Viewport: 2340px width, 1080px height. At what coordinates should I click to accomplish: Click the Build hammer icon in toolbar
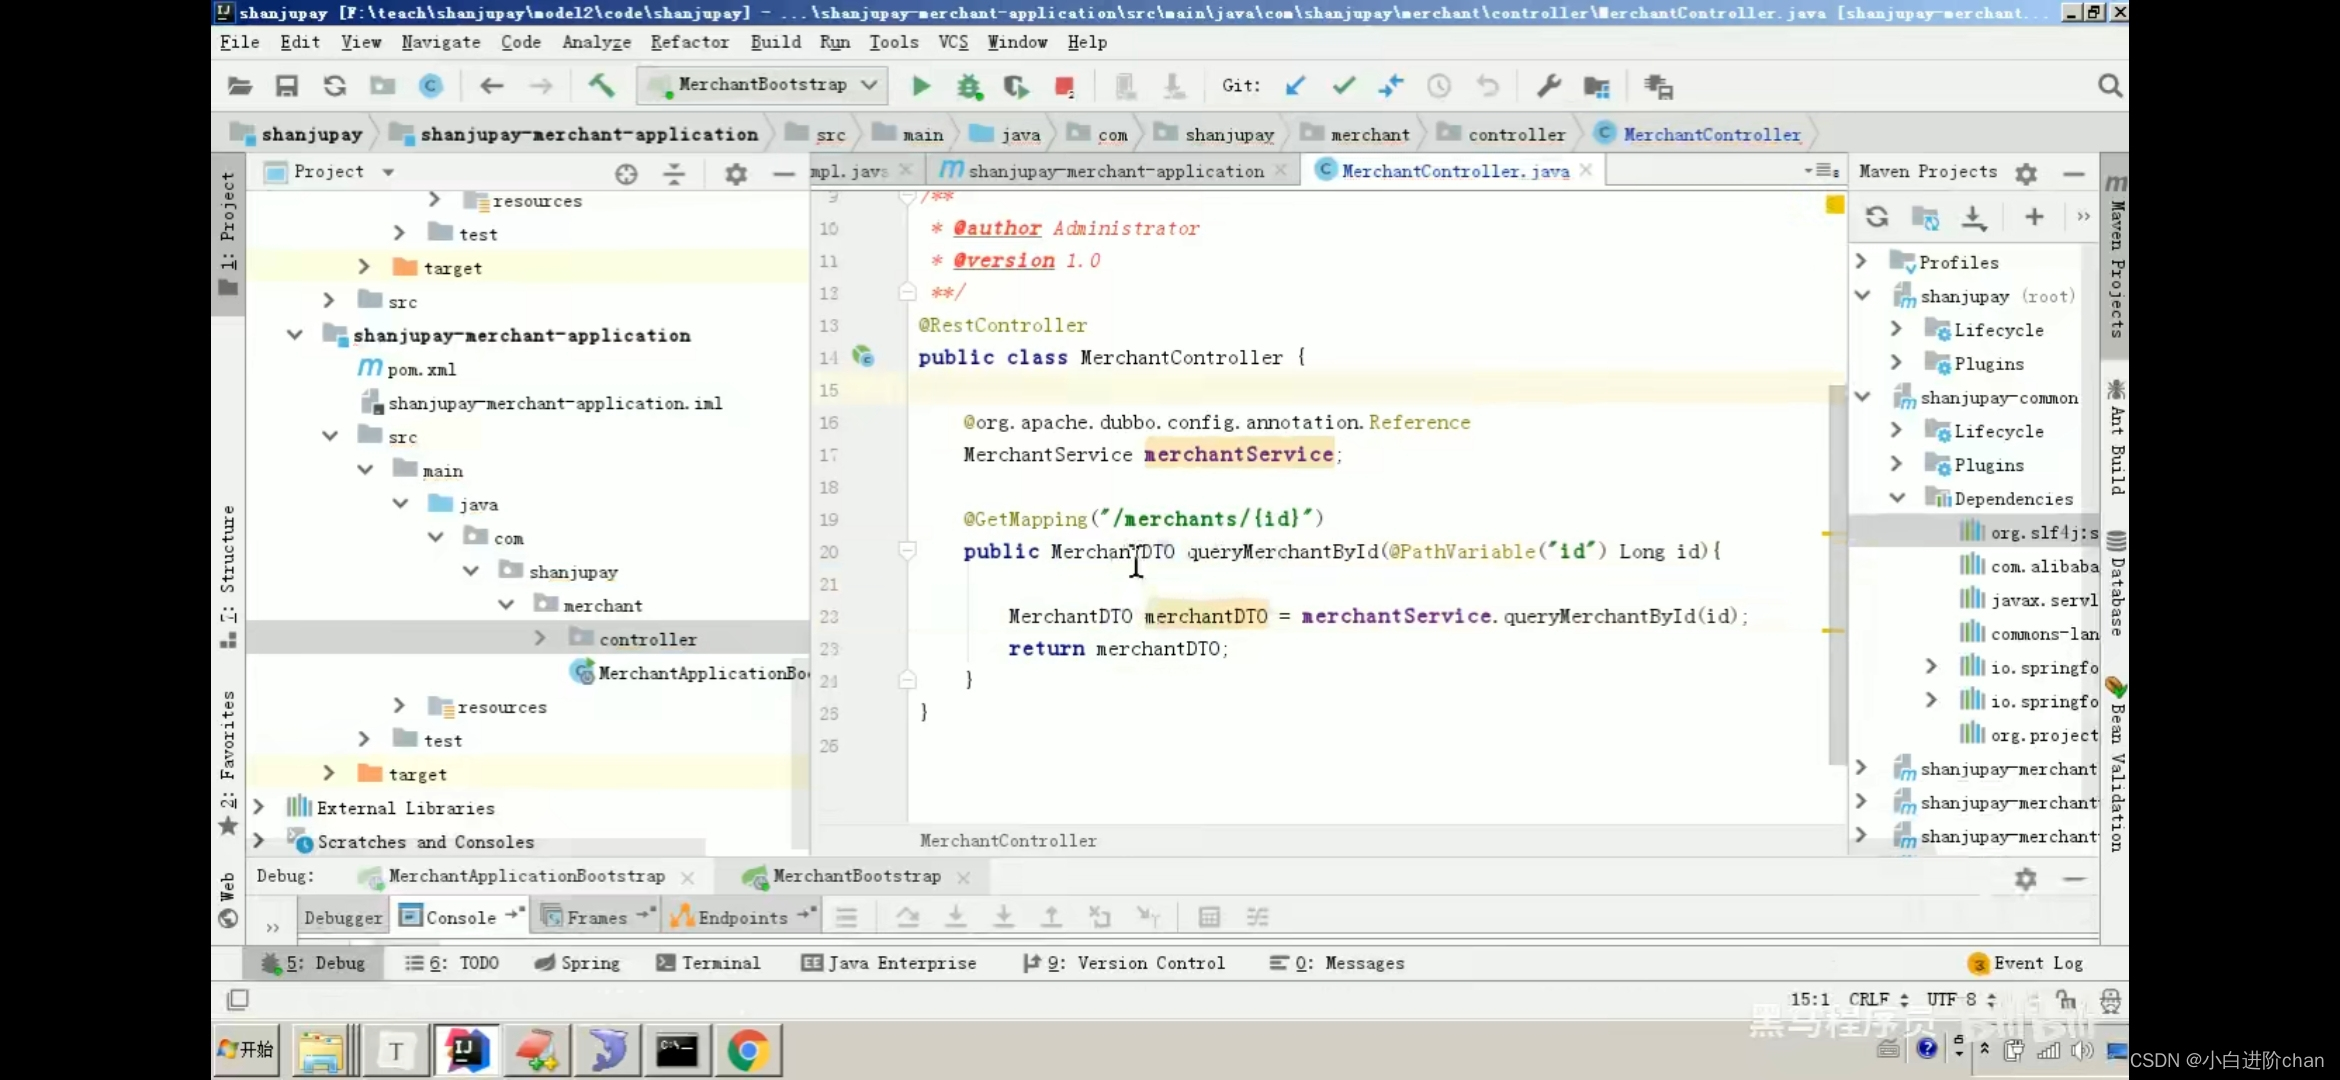pyautogui.click(x=601, y=85)
